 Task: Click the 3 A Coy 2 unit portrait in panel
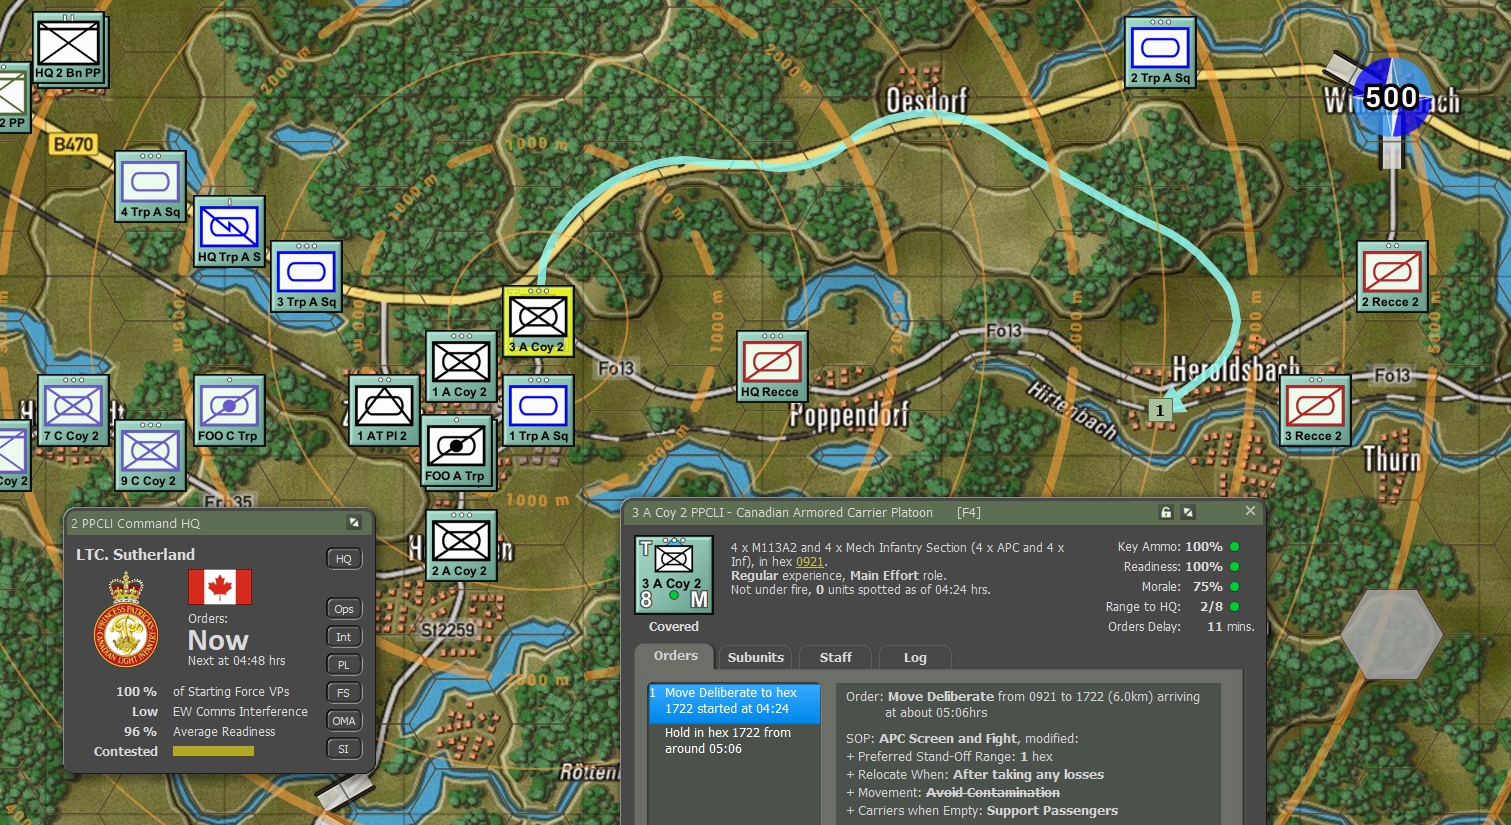tap(674, 574)
